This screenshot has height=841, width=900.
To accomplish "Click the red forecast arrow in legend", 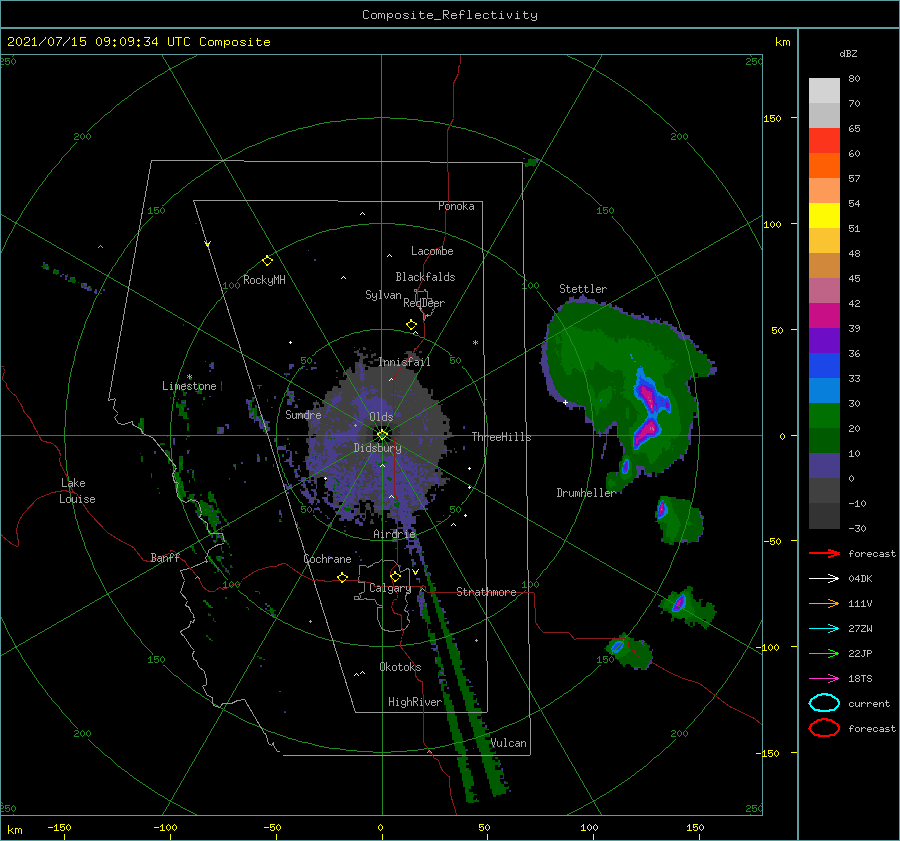I will 824,553.
